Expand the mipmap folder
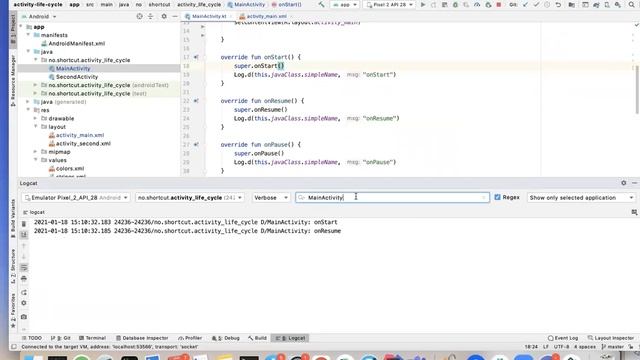The height and width of the screenshot is (360, 640). 36,152
